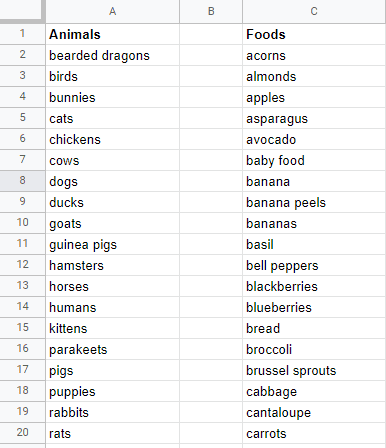Select column A header

click(112, 11)
